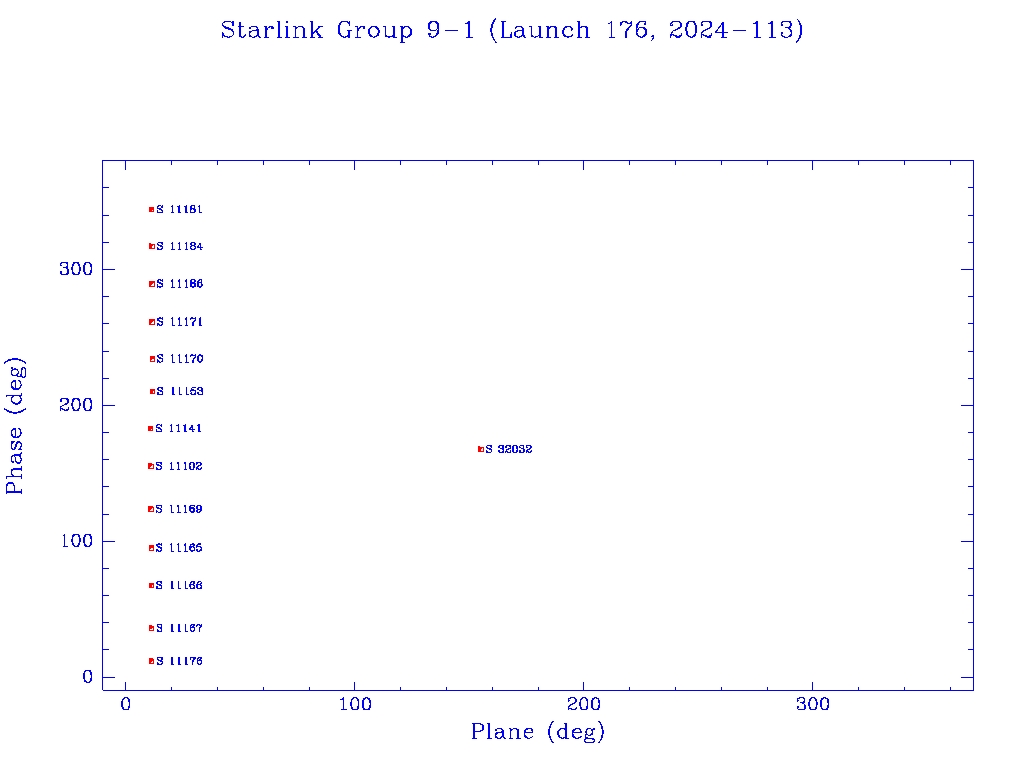
Task: Select the outlier S 32032 marker
Action: pos(480,450)
